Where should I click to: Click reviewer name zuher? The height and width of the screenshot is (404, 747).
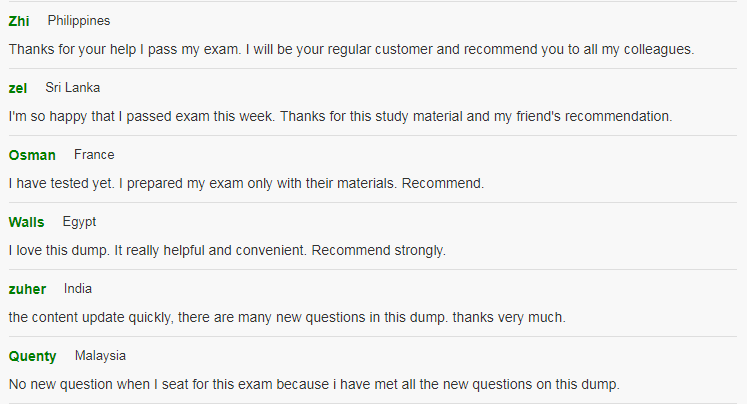click(x=27, y=290)
